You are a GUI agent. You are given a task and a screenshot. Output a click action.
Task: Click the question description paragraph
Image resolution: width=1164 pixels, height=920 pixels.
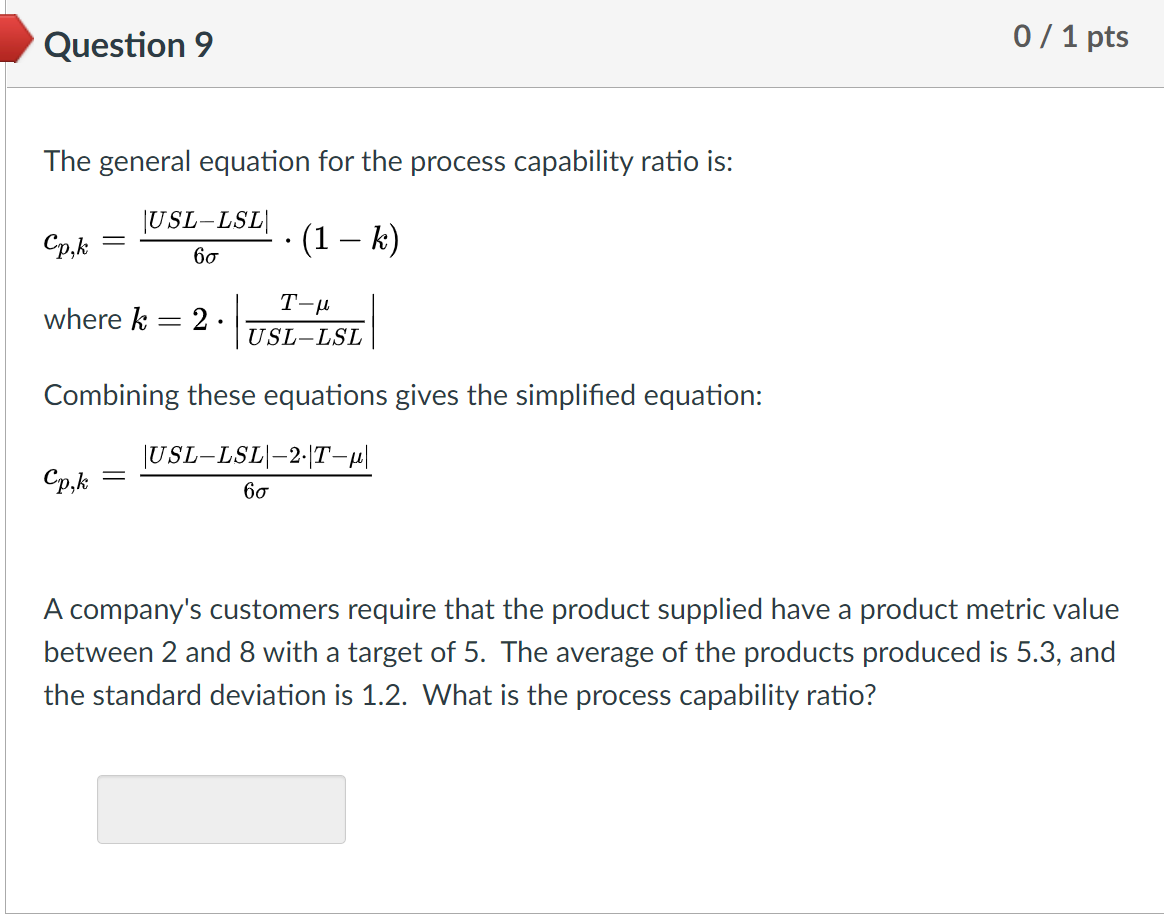click(x=580, y=652)
